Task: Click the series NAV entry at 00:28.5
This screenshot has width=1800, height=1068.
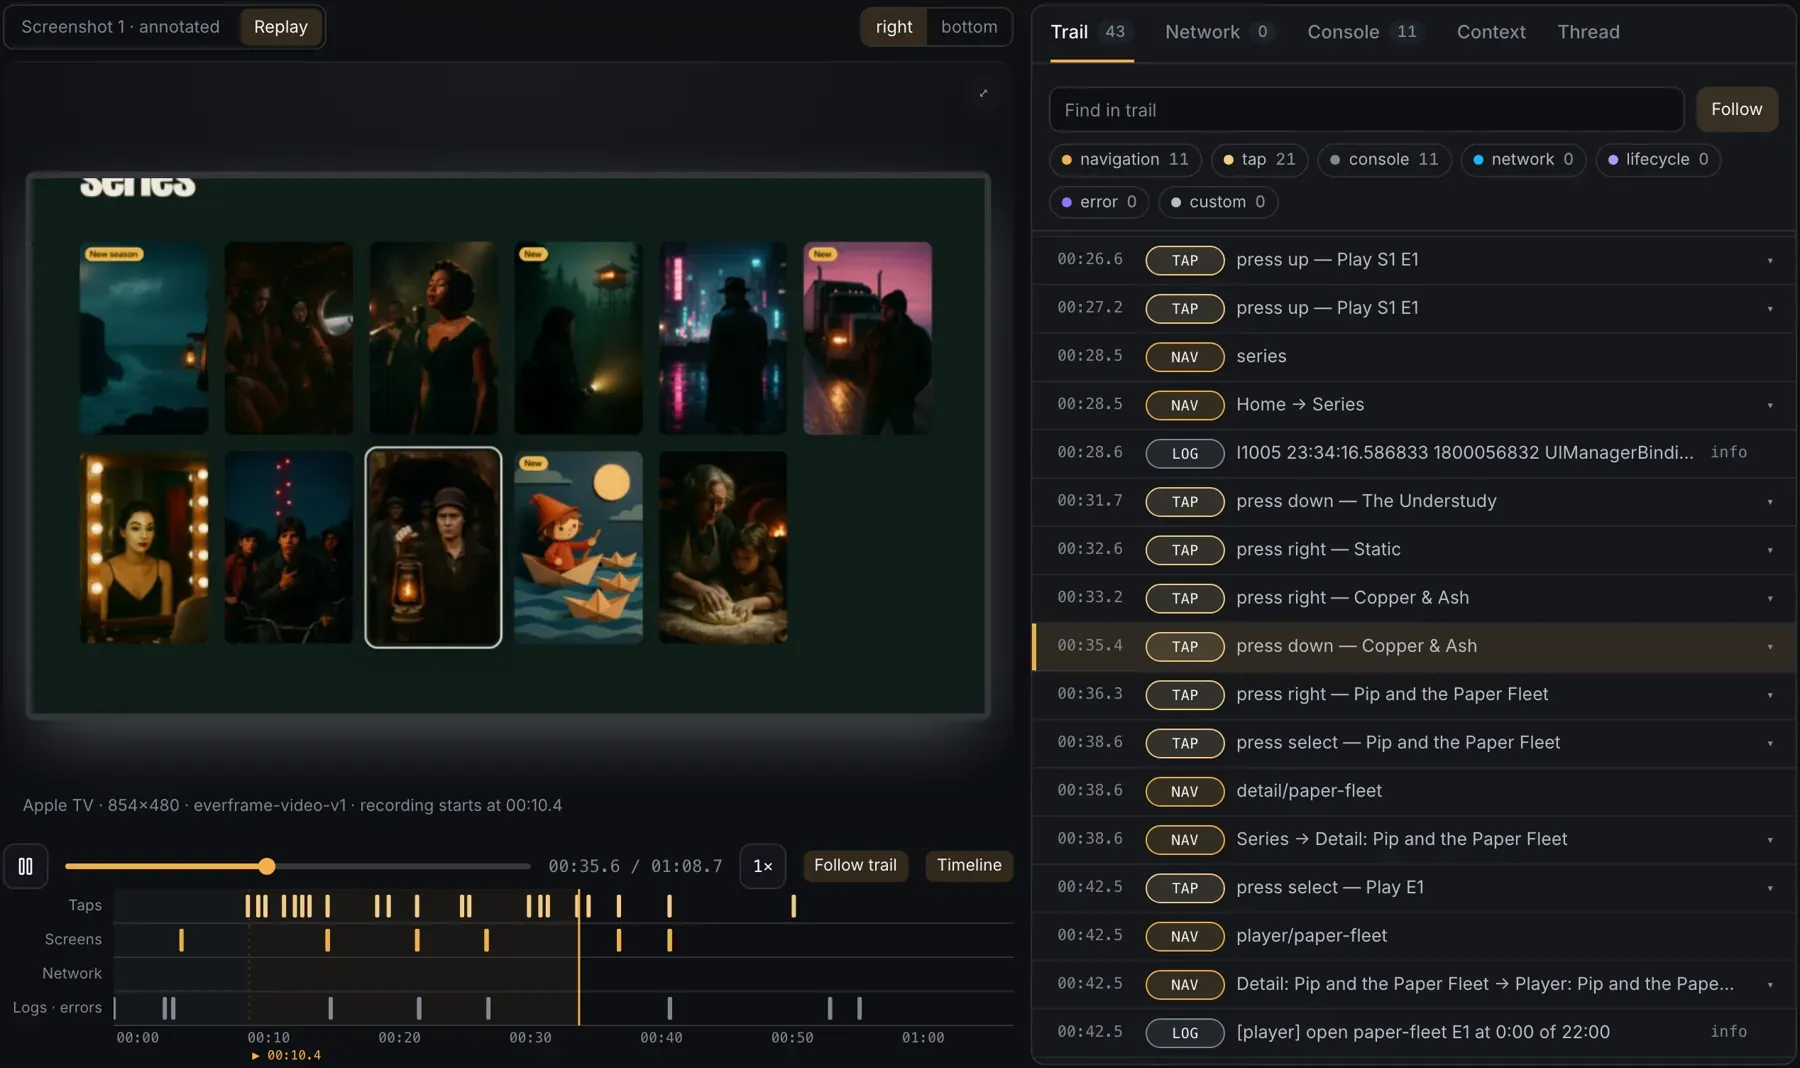Action: pyautogui.click(x=1413, y=356)
